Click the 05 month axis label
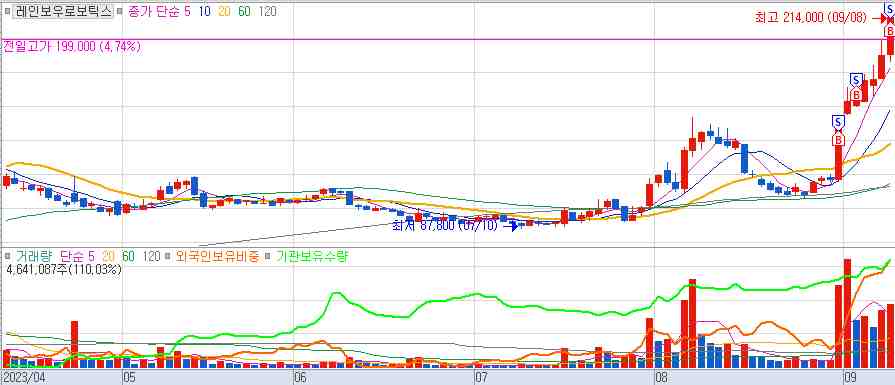Screen dimensions: 895x385 click(130, 377)
